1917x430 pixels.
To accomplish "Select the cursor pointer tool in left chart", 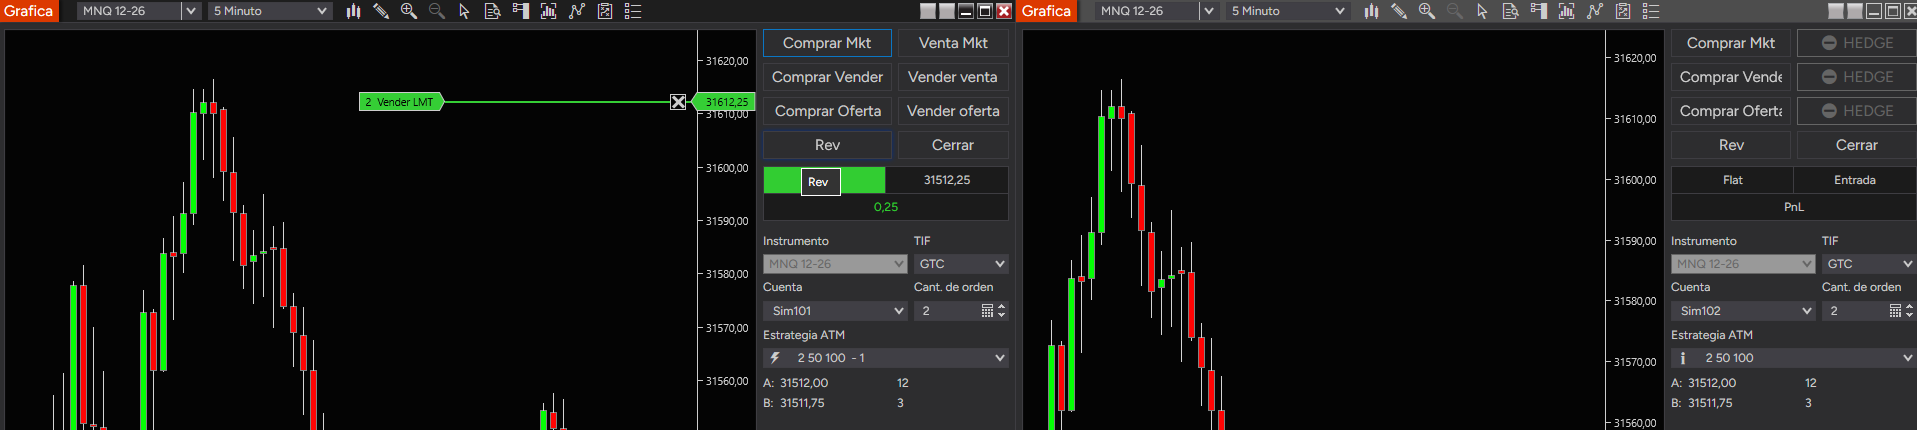I will [464, 11].
